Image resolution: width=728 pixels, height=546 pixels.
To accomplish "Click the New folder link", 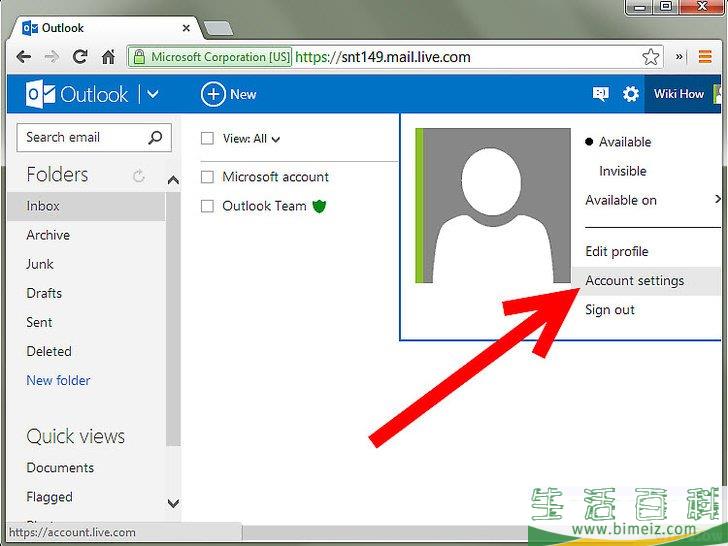I will click(58, 381).
